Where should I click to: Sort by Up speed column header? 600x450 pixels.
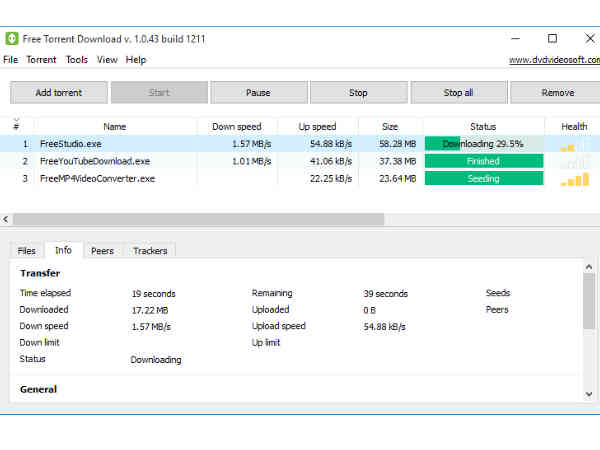coord(317,127)
